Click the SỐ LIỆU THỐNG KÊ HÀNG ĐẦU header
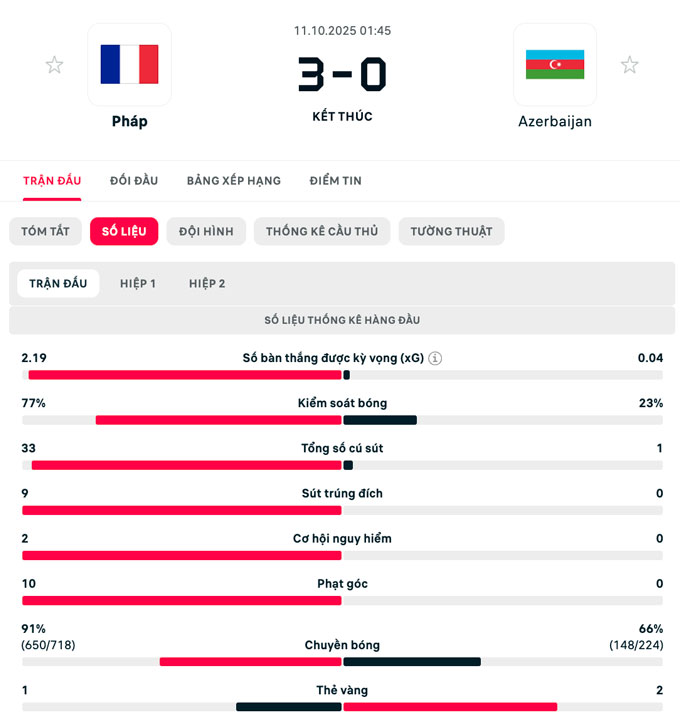 [x=342, y=320]
